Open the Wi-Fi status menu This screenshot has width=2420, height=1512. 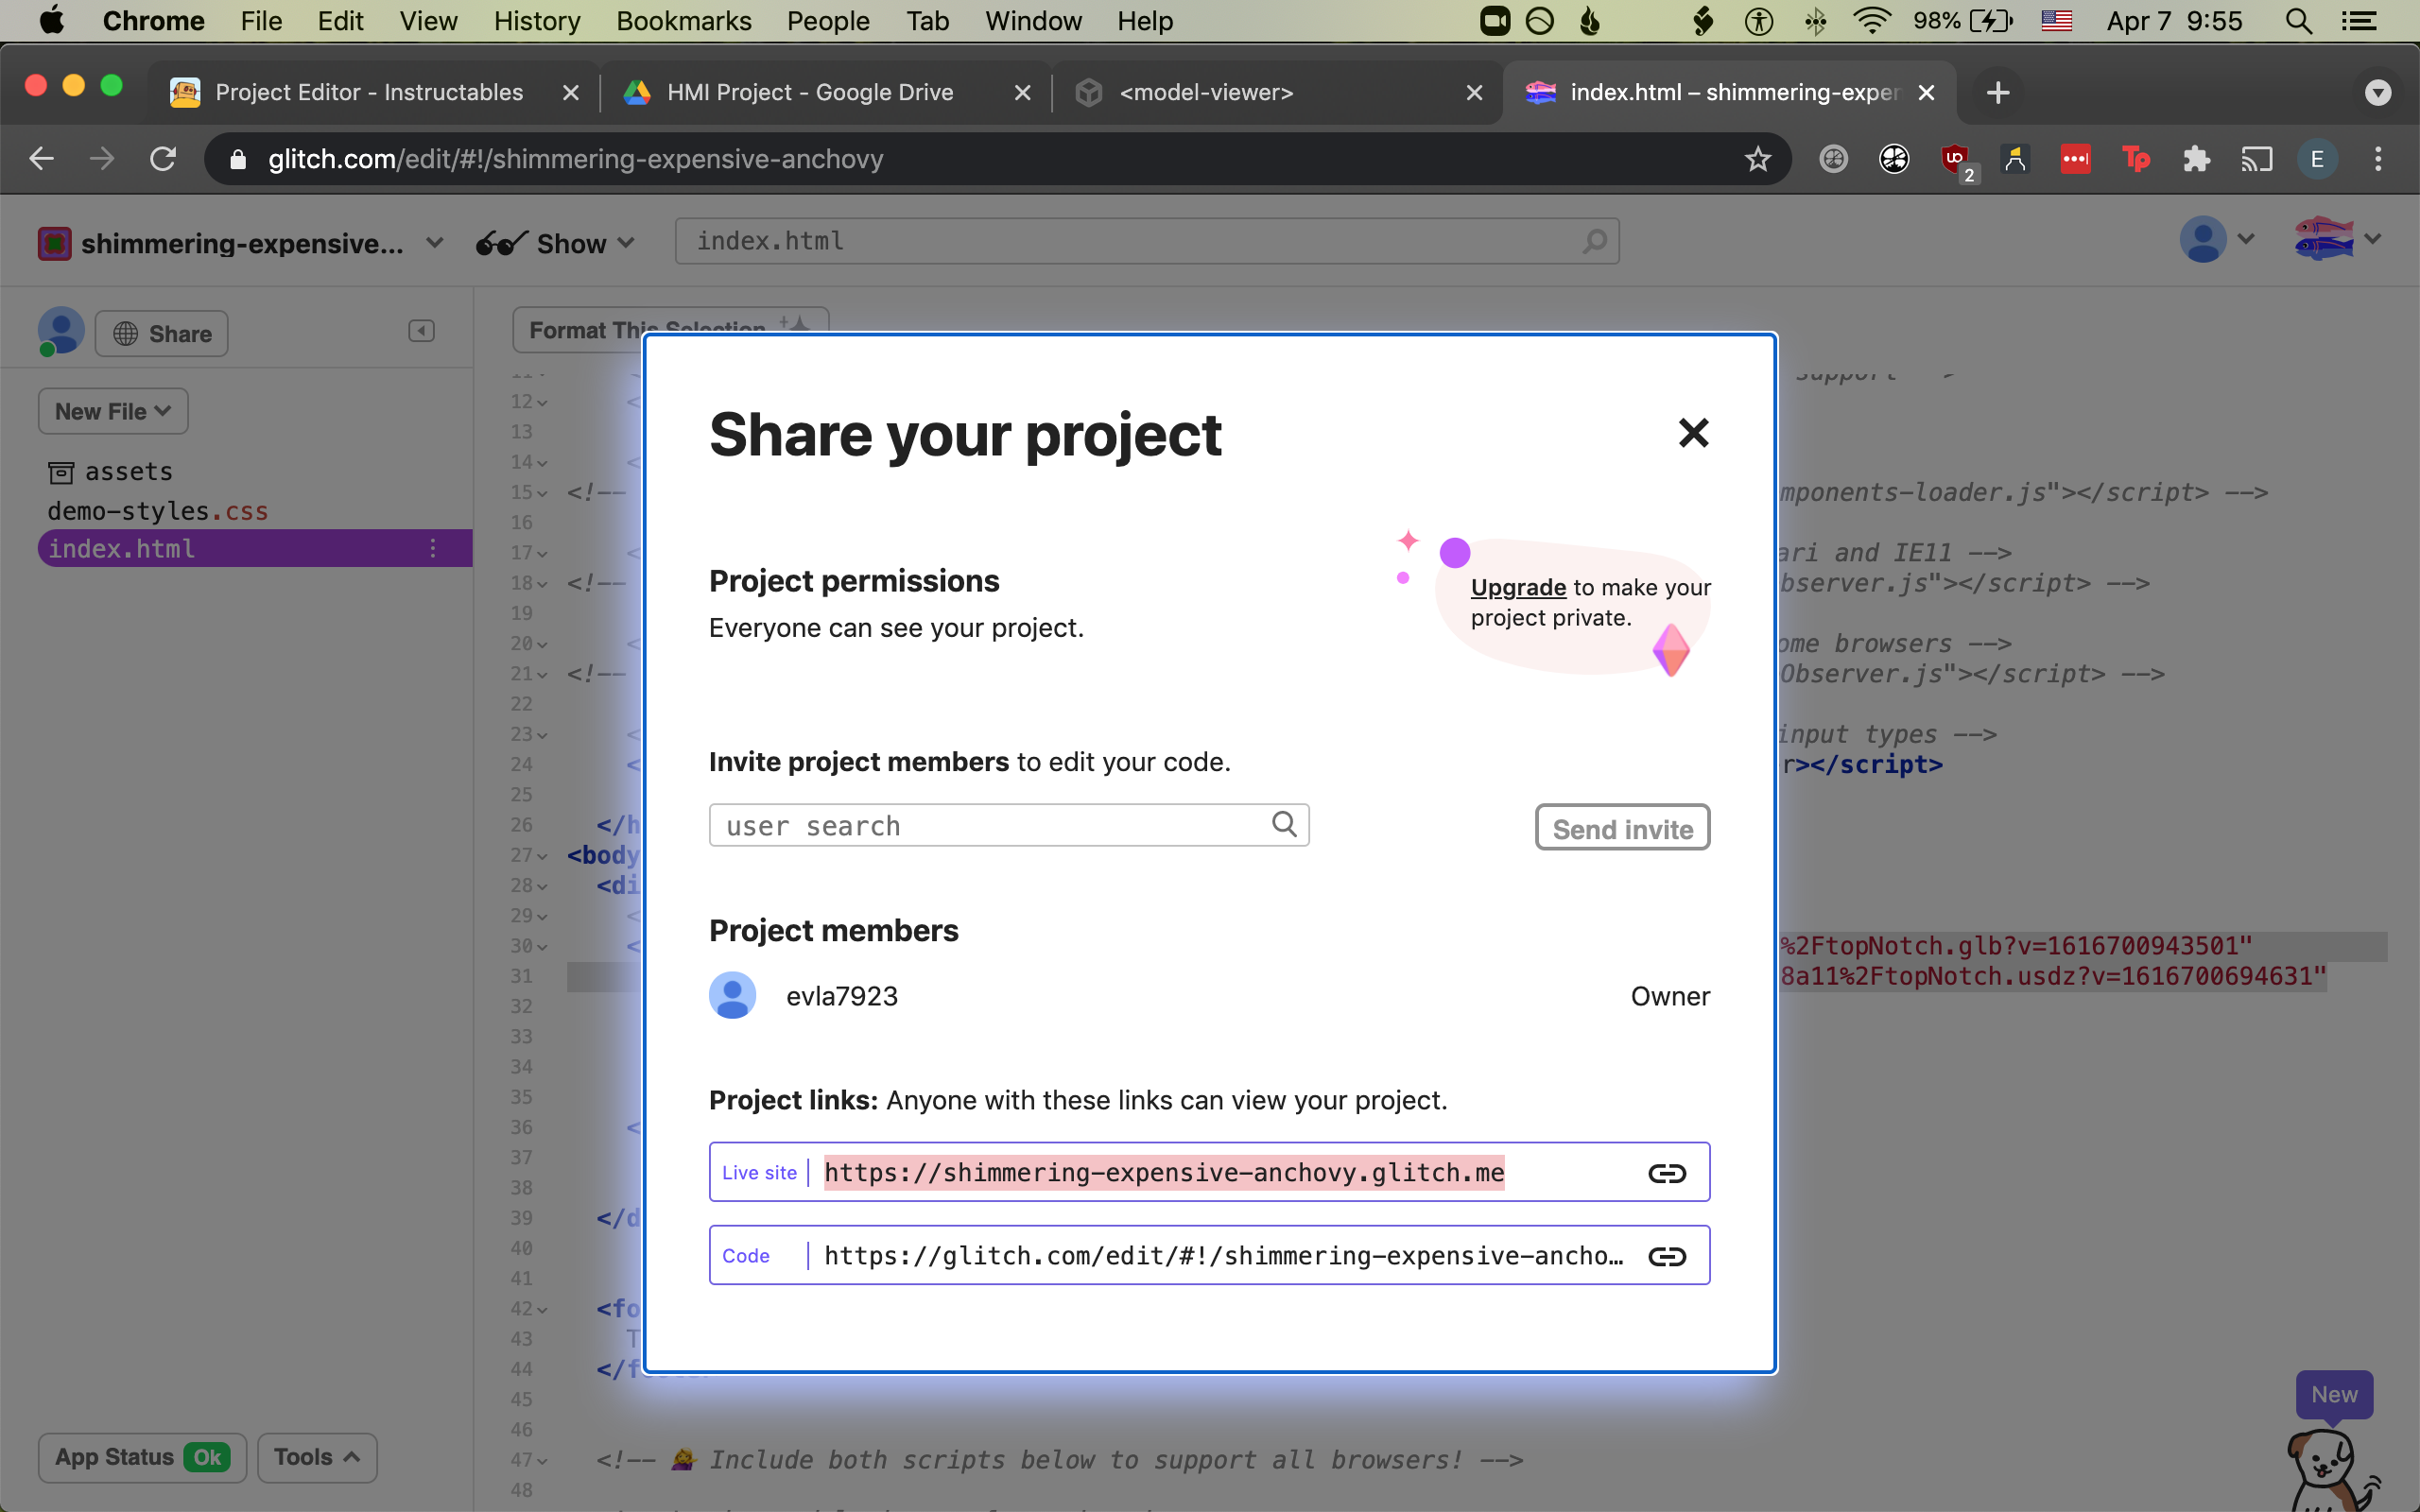point(1871,21)
